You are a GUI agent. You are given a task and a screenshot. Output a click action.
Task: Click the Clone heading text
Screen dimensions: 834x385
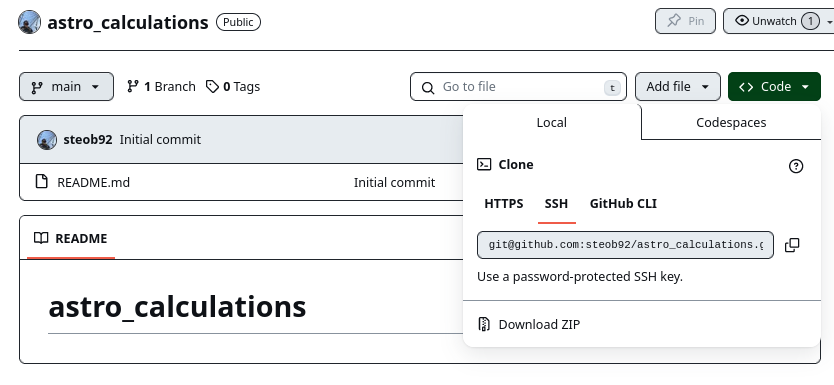(x=516, y=165)
